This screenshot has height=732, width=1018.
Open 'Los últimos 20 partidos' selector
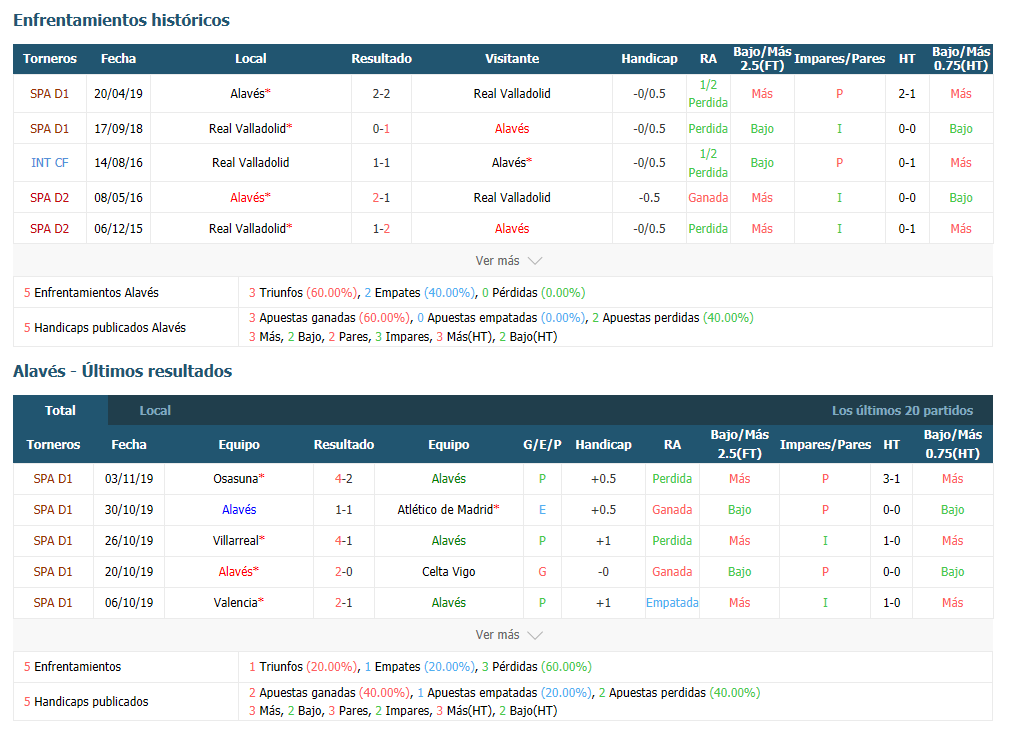coord(902,410)
